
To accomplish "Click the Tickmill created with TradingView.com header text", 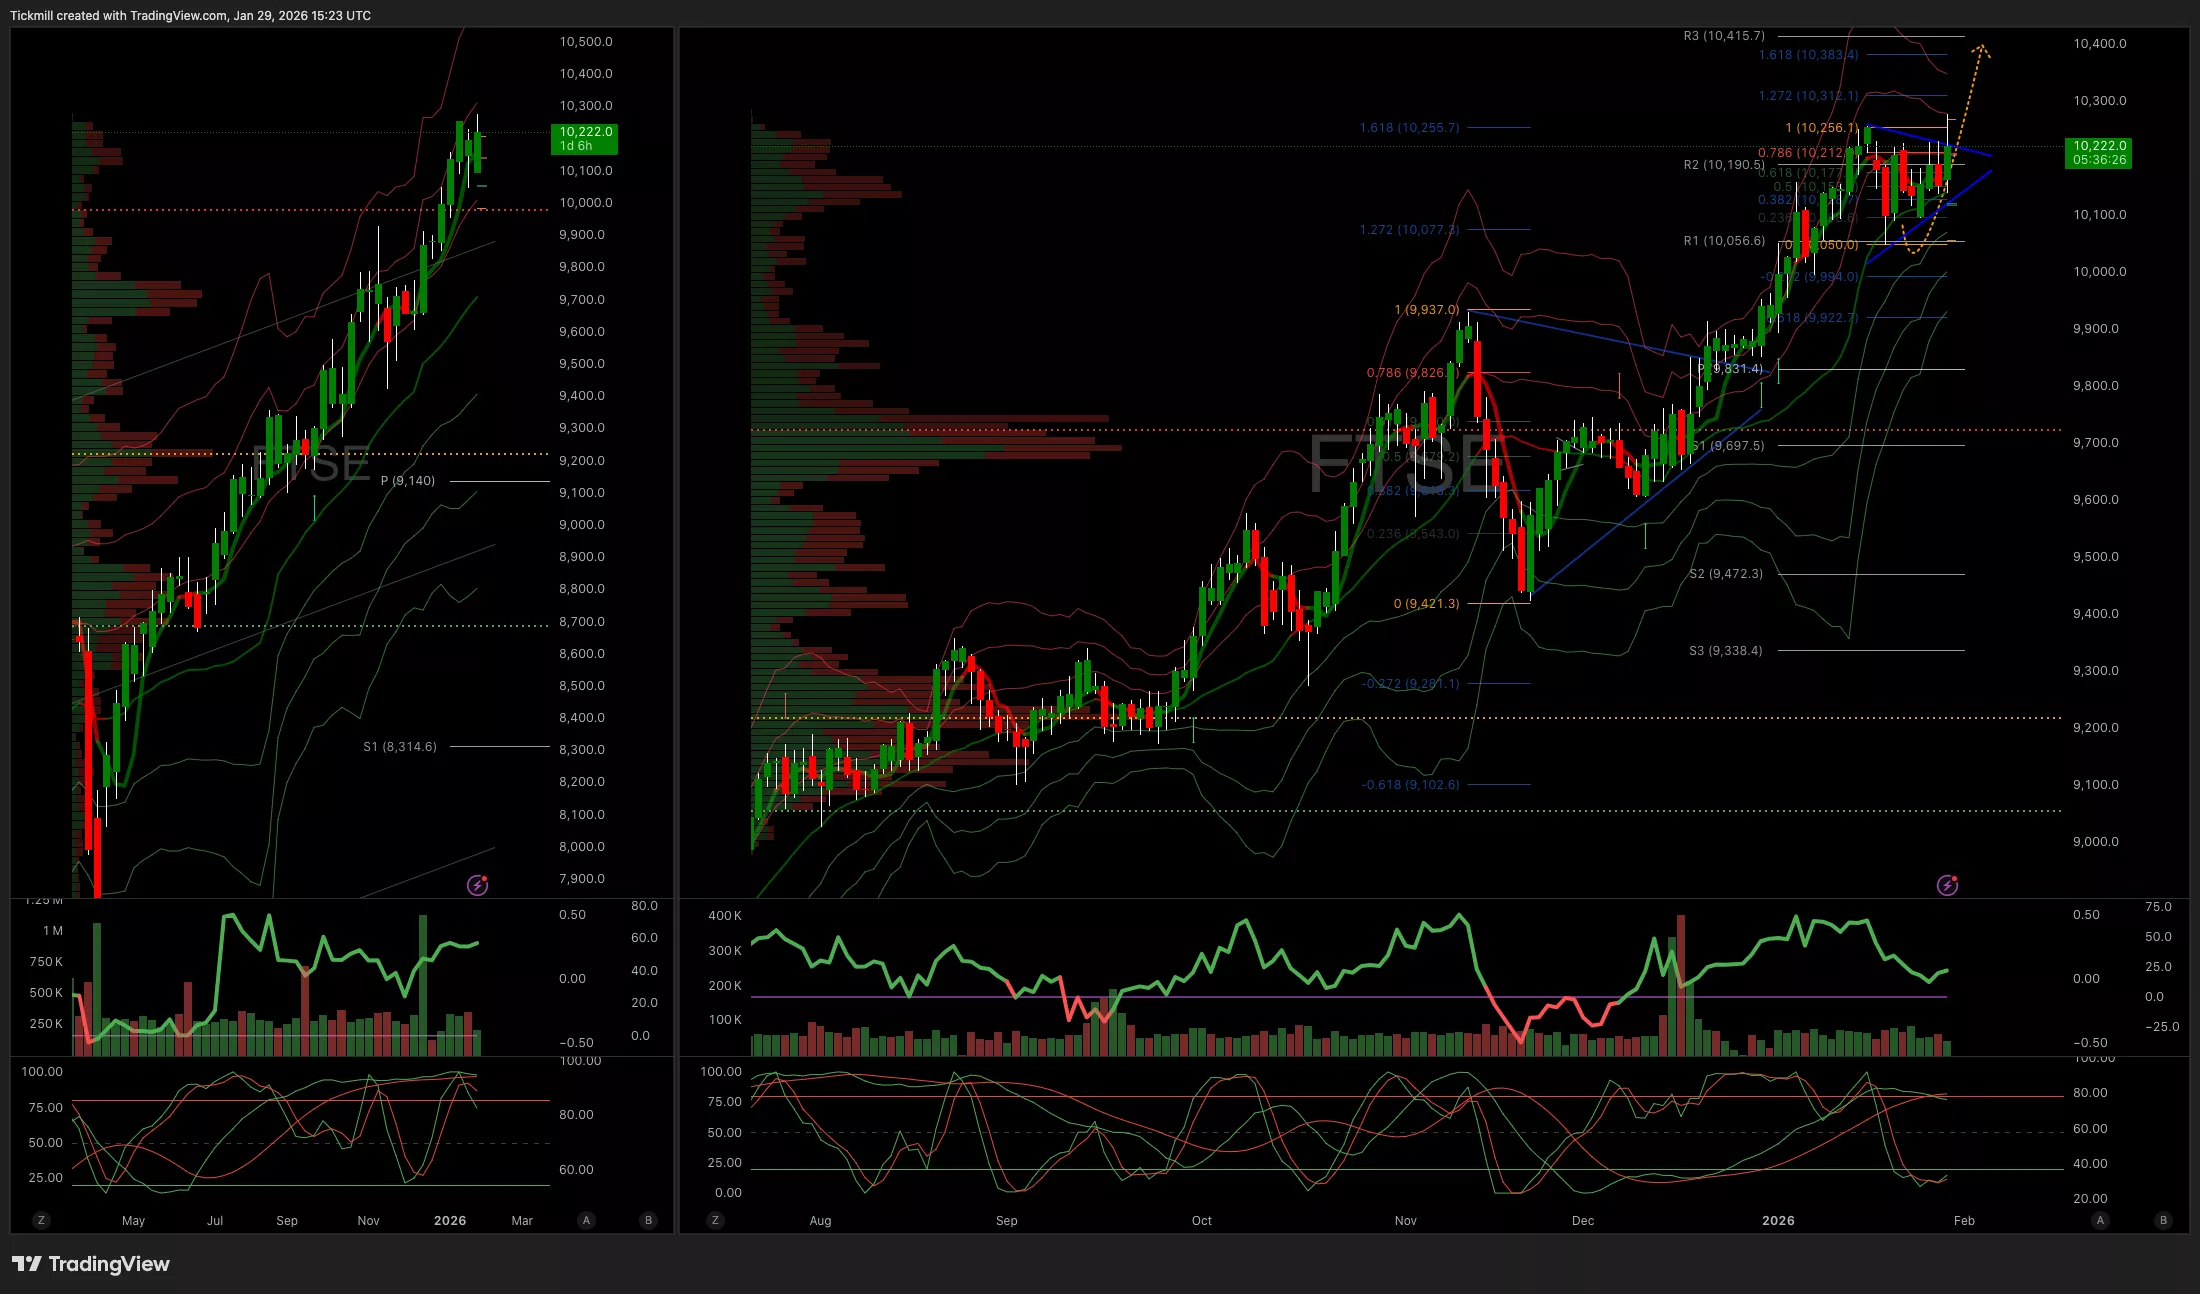I will [190, 15].
